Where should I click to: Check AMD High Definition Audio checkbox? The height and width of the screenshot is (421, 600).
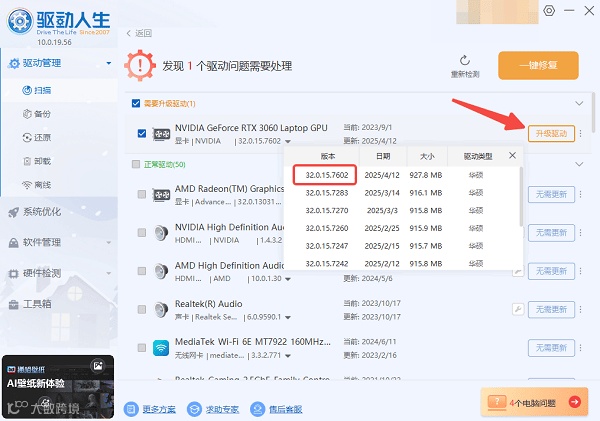click(x=142, y=271)
